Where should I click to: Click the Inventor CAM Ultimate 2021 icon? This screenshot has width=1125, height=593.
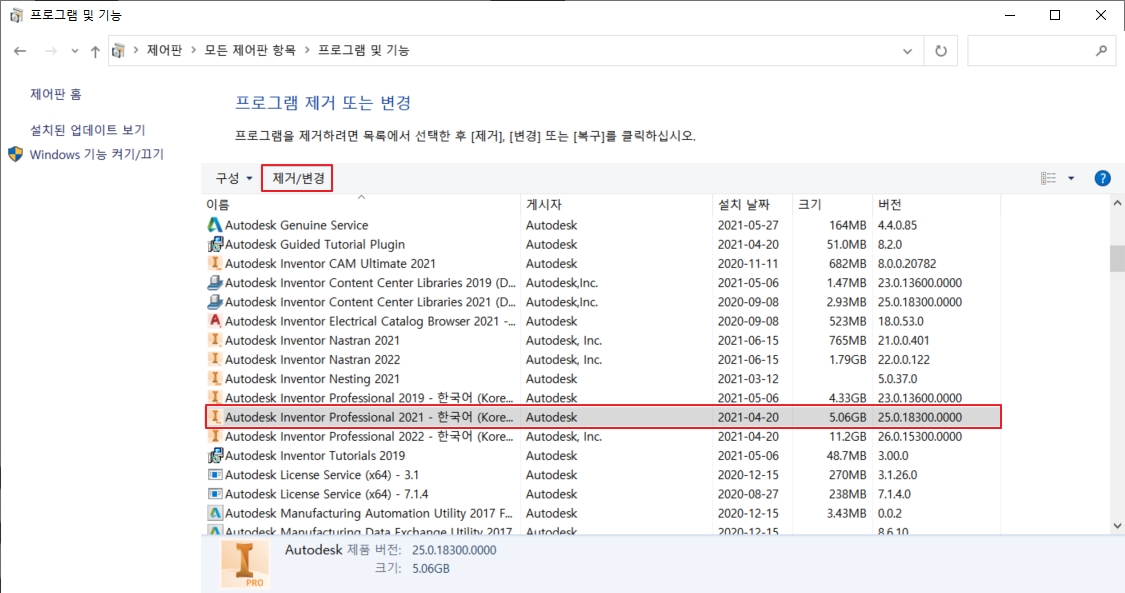(215, 264)
